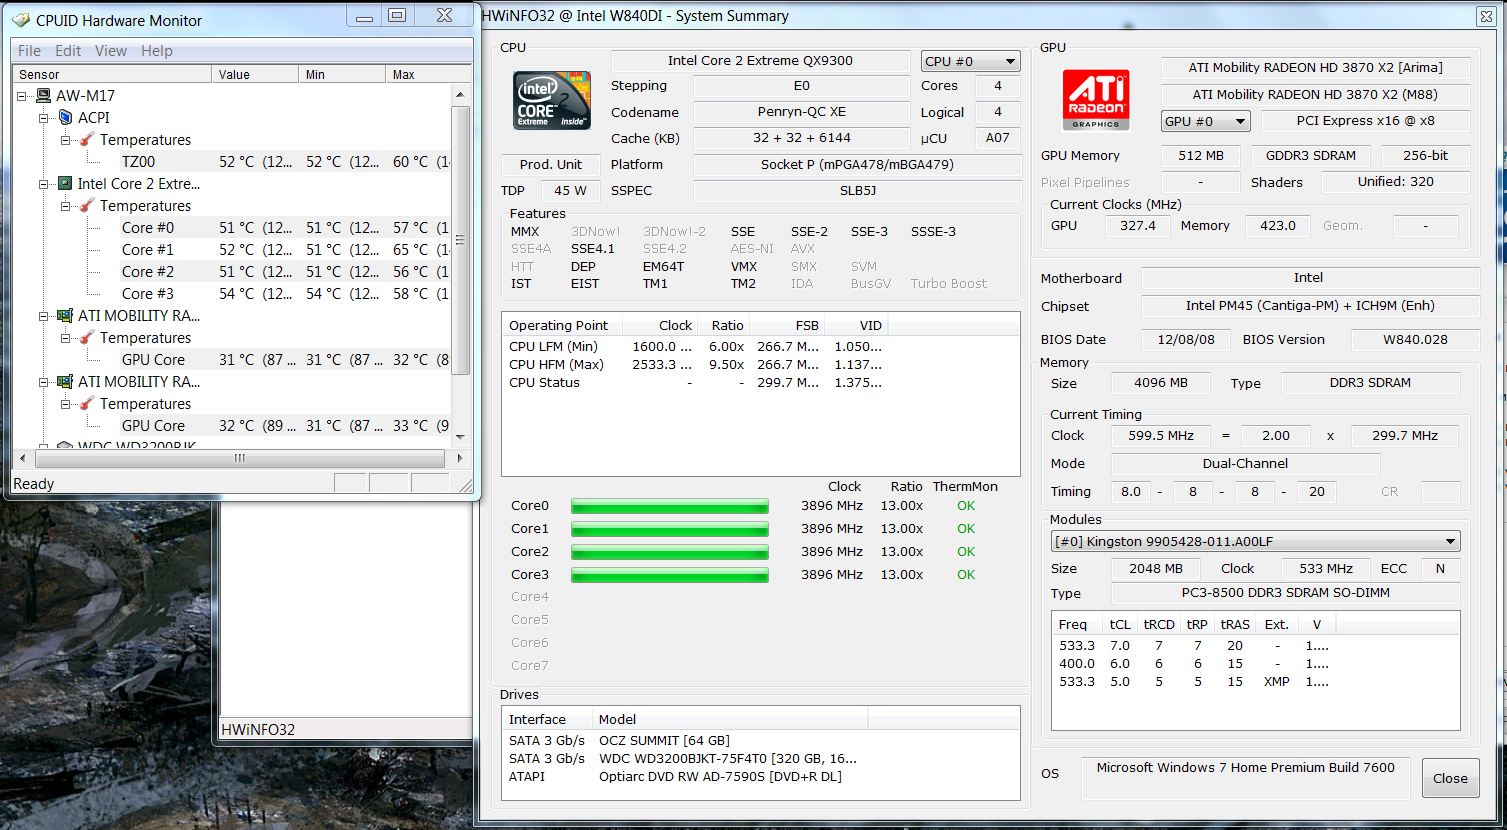Collapse the AW-M17 tree node
The height and width of the screenshot is (830, 1507).
click(x=22, y=96)
